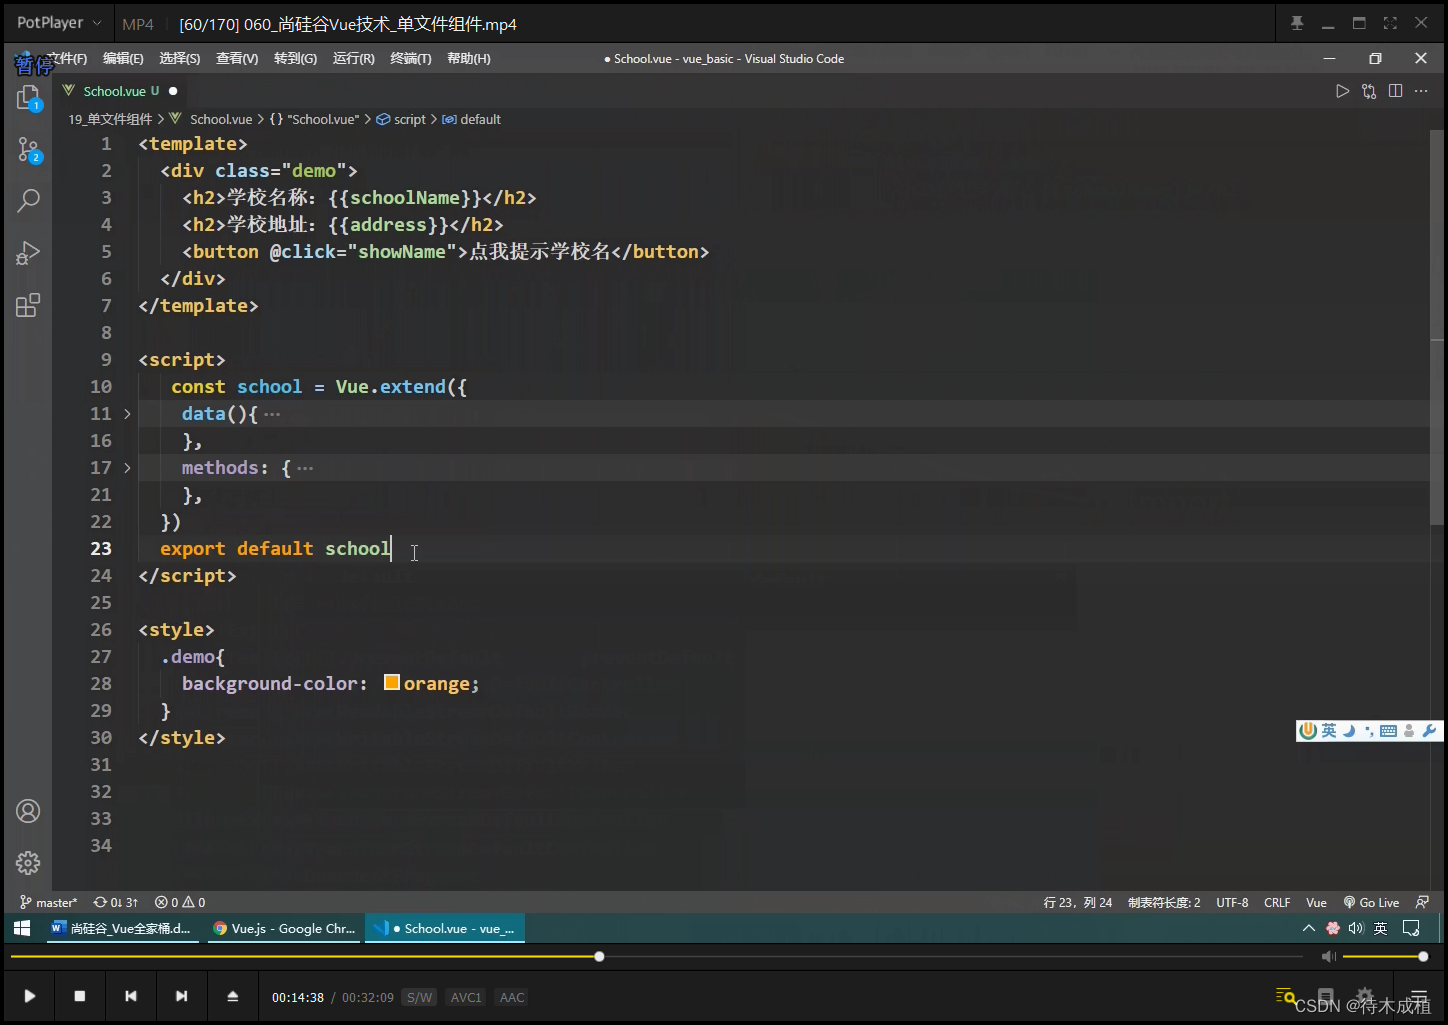This screenshot has width=1448, height=1025.
Task: Open the 帮助(H) menu
Action: (469, 59)
